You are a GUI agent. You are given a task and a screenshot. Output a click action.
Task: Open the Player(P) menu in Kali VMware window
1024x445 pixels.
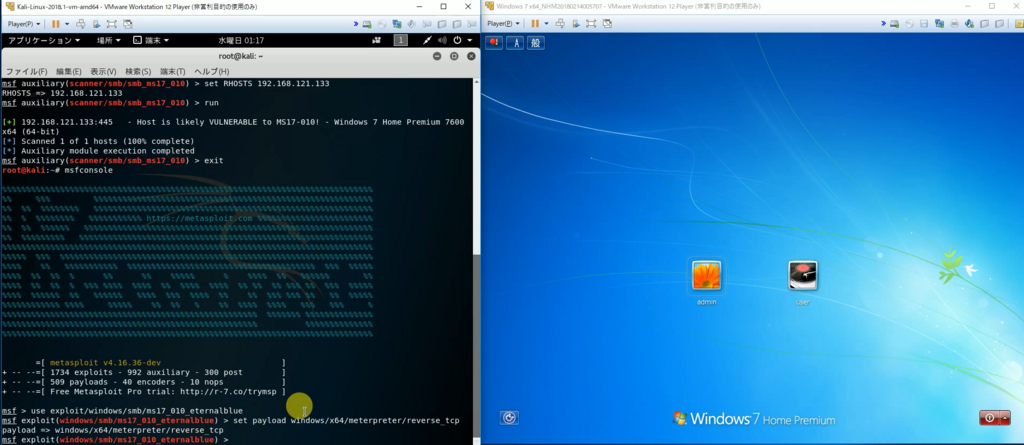[x=23, y=24]
